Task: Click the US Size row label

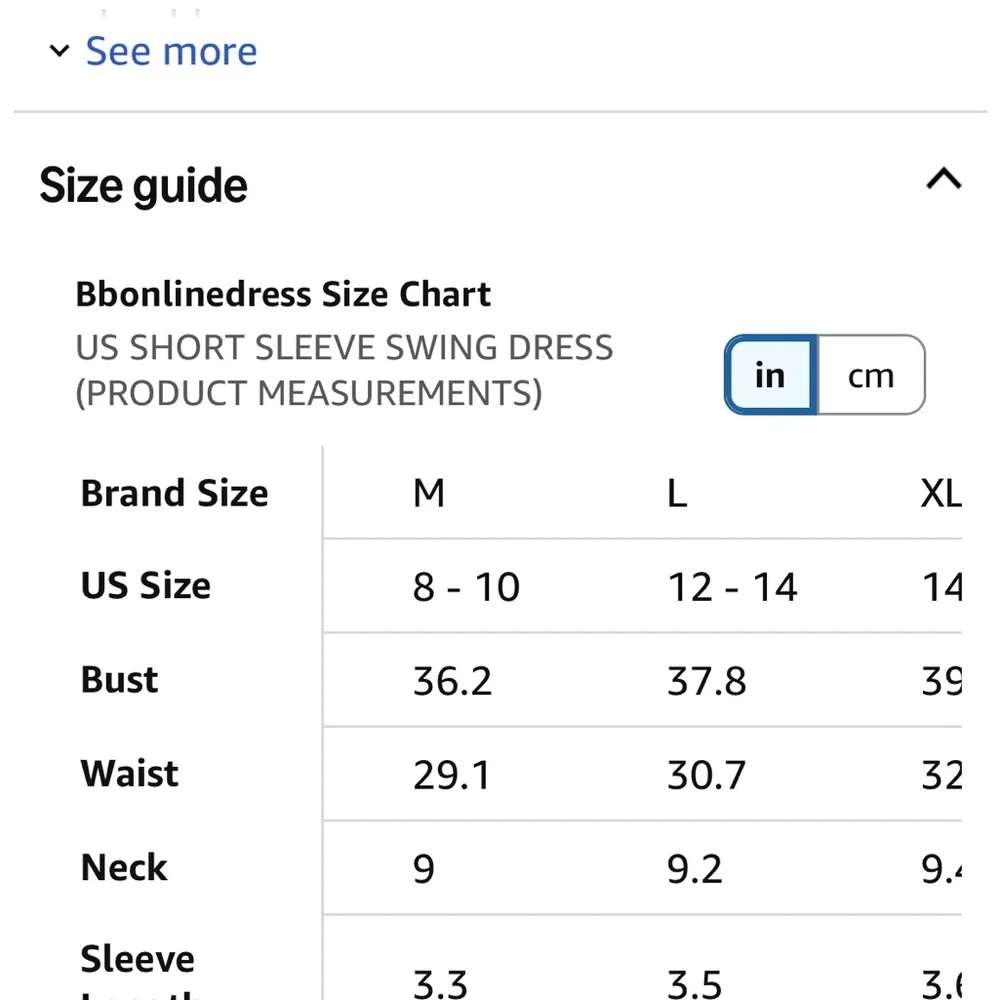Action: [x=146, y=586]
